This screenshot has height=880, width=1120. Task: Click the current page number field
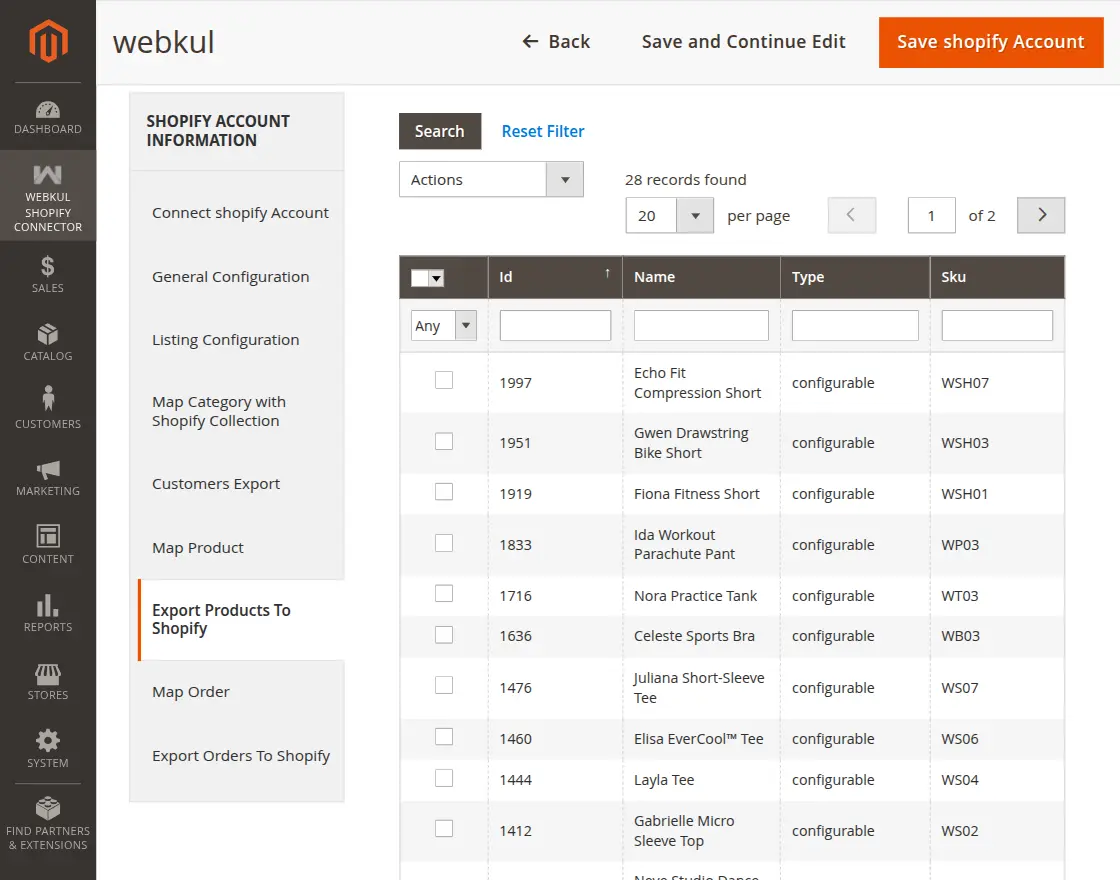click(931, 215)
